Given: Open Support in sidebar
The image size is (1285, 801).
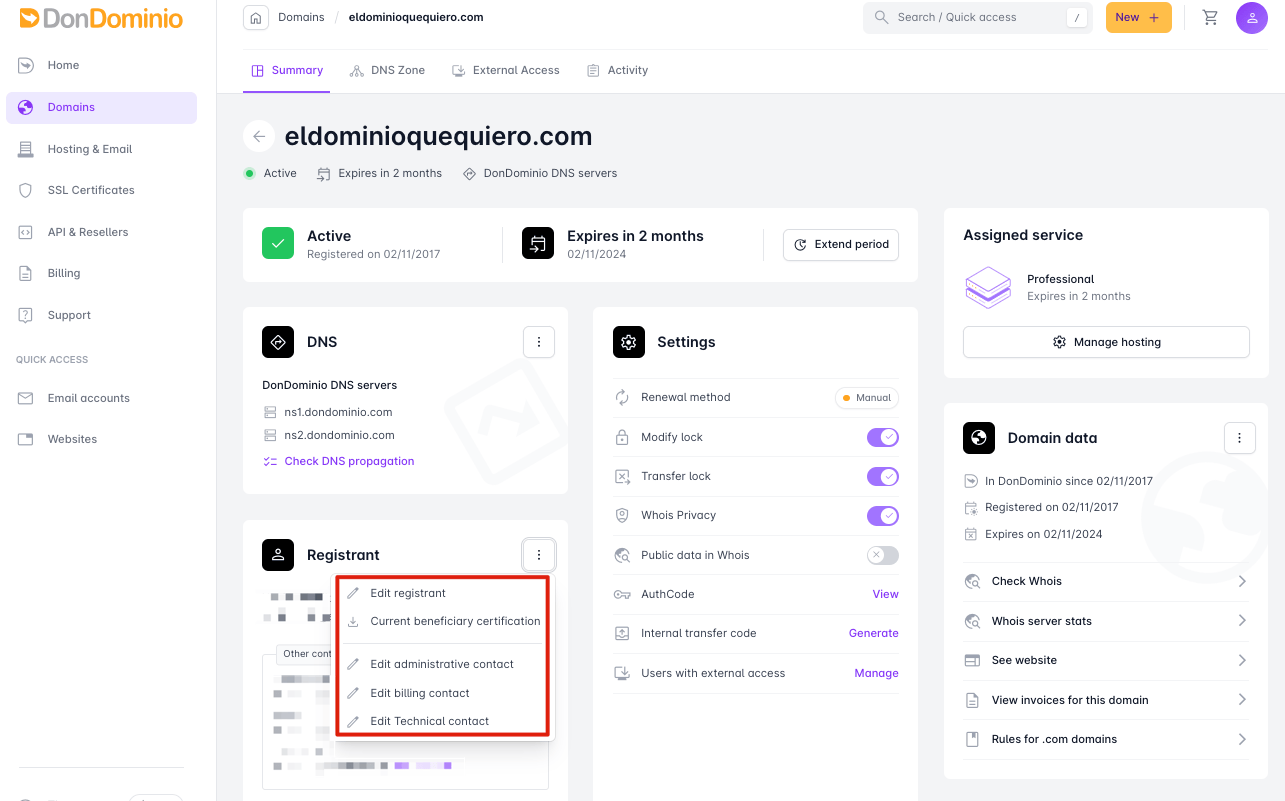Looking at the screenshot, I should click(101, 315).
